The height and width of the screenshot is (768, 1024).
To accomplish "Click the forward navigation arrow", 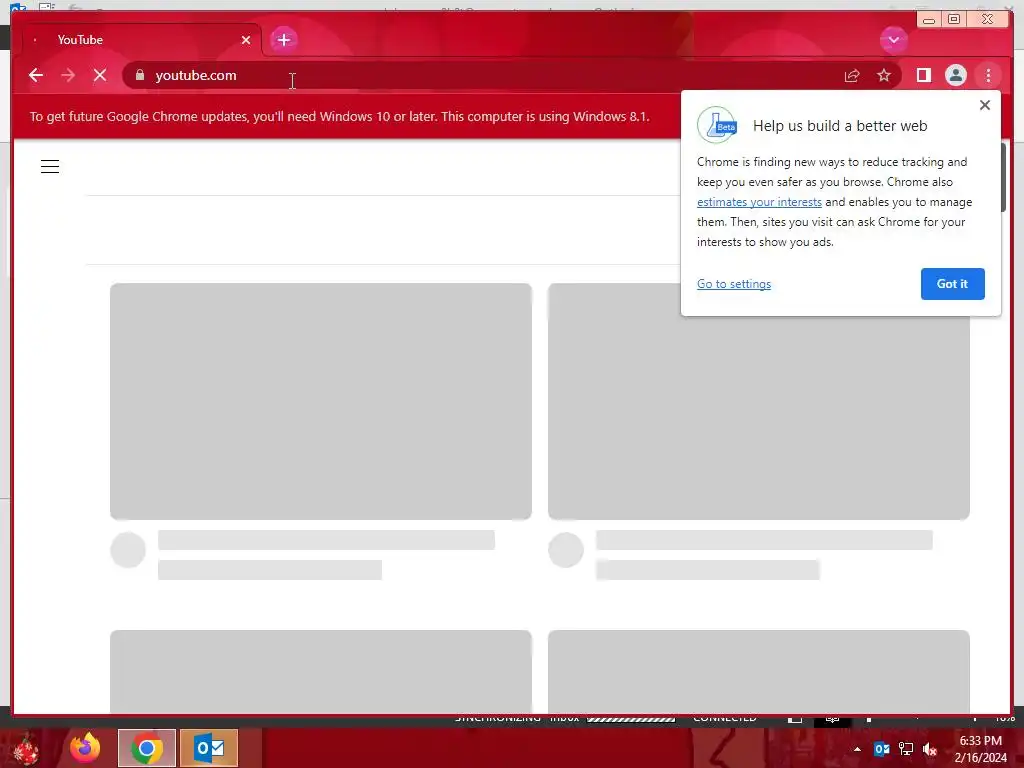I will (68, 75).
